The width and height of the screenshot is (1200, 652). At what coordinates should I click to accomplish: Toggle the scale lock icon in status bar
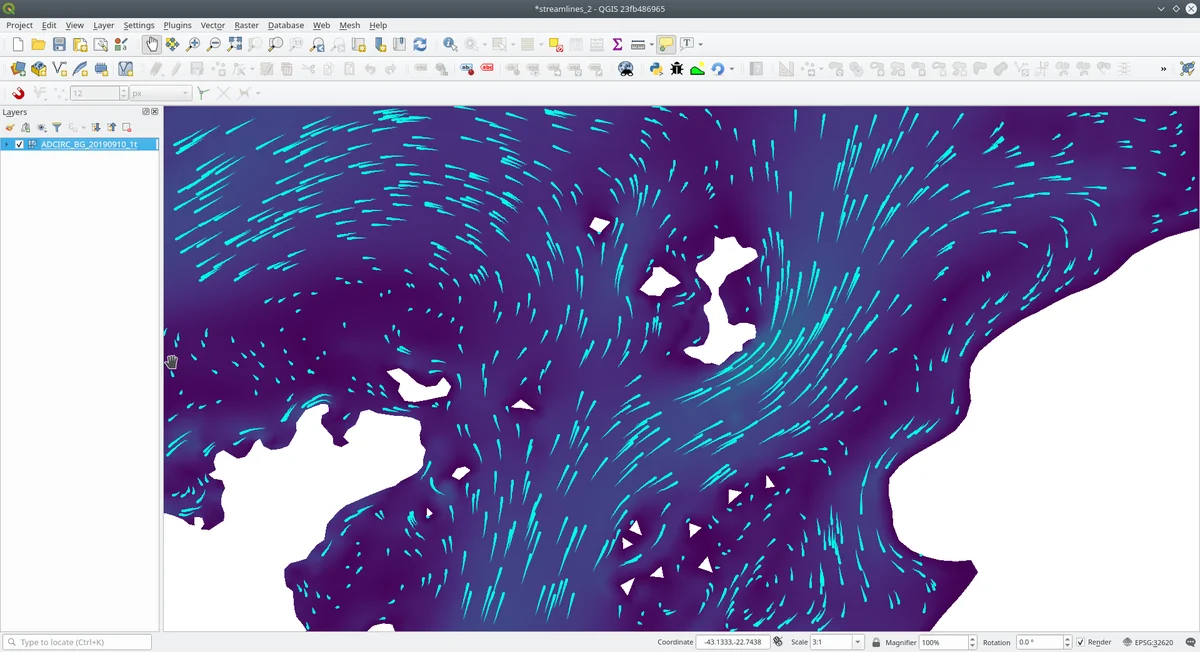[876, 642]
